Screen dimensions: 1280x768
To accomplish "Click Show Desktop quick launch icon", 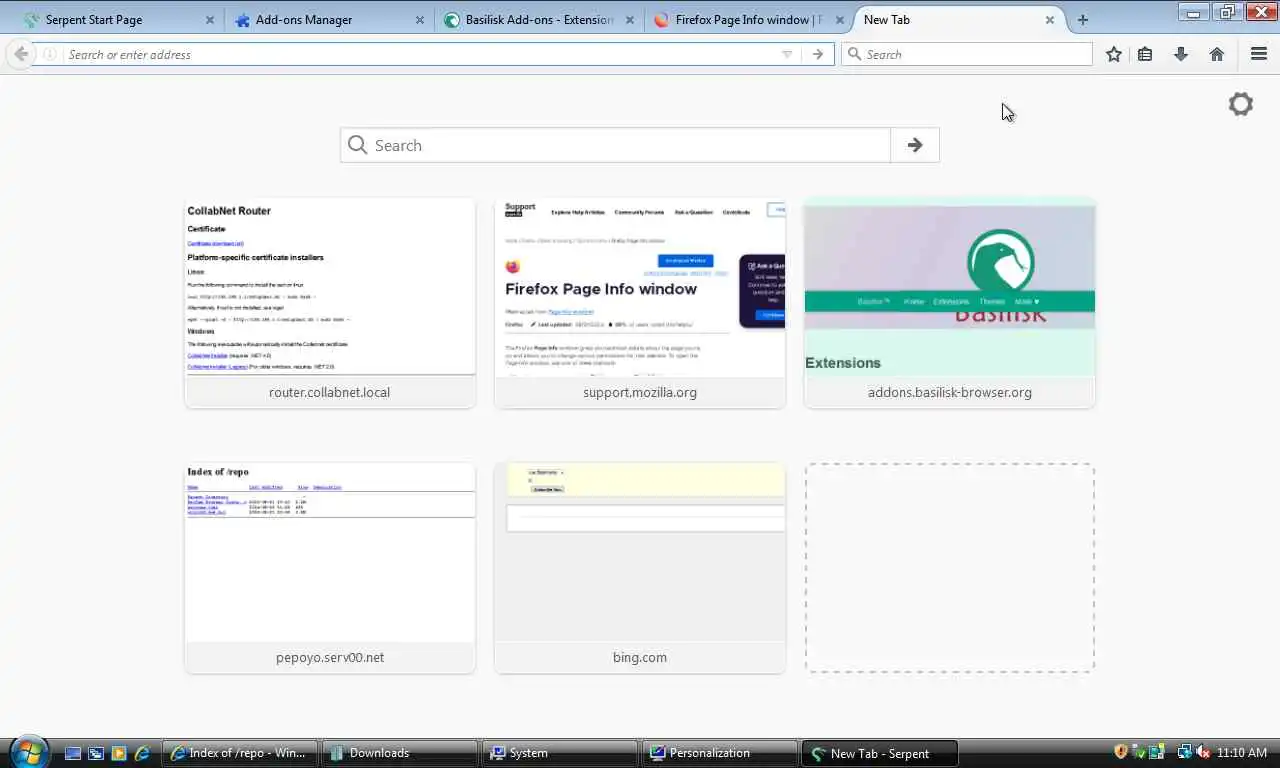I will pyautogui.click(x=73, y=753).
